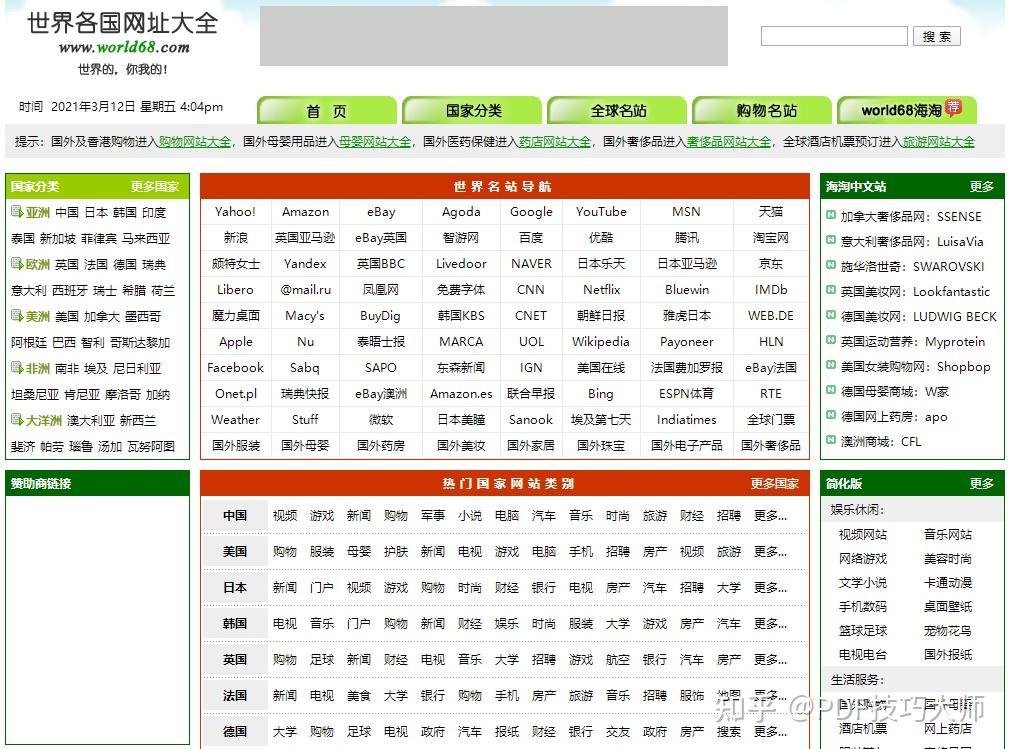1011x749 pixels.
Task: Open the Amazon.es site link
Action: tap(461, 393)
